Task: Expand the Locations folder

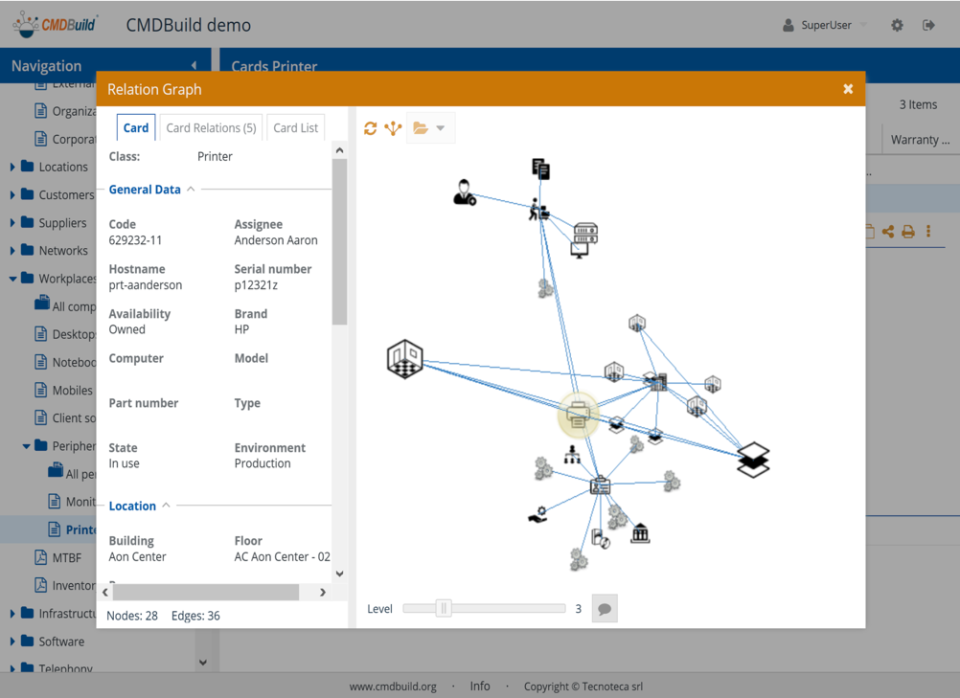Action: click(12, 167)
